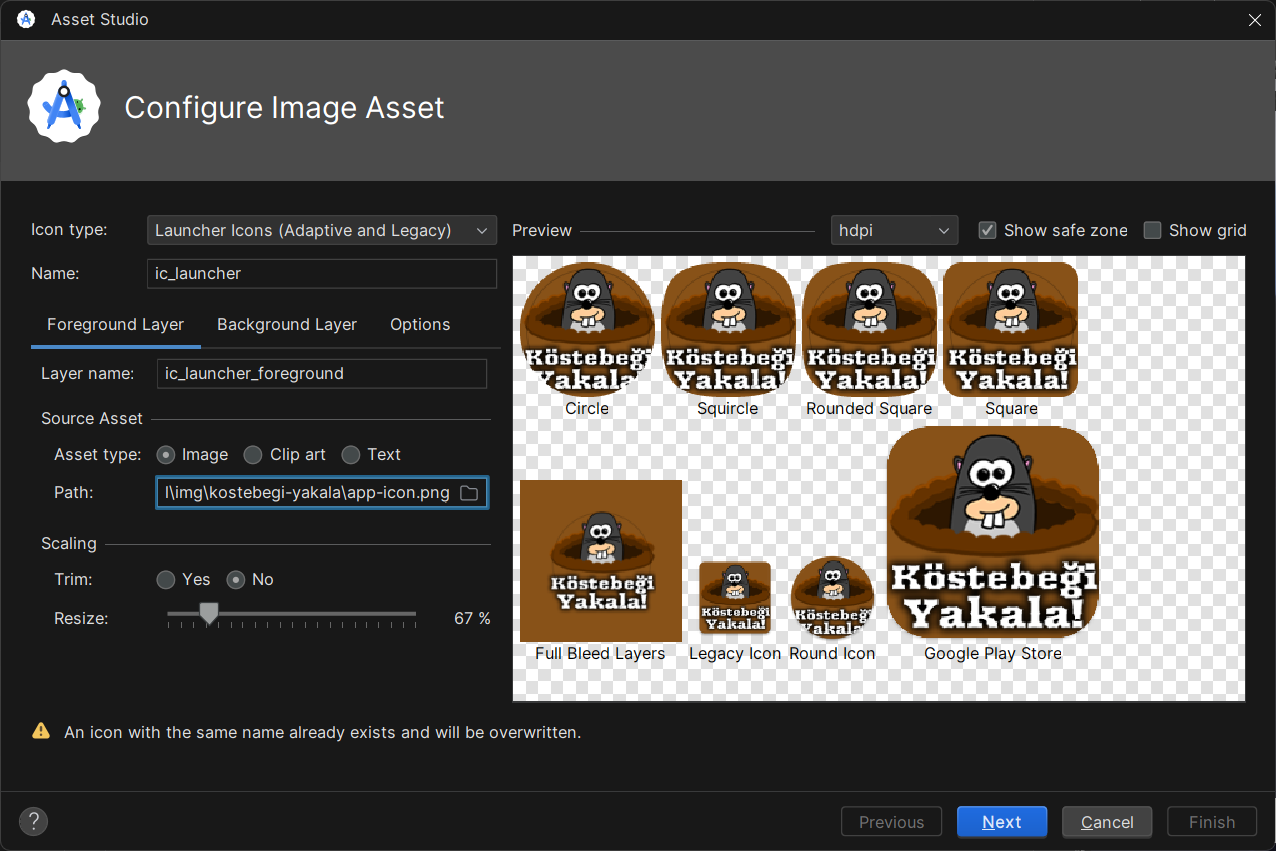Select the Circle icon preview
This screenshot has height=851, width=1276.
point(587,329)
